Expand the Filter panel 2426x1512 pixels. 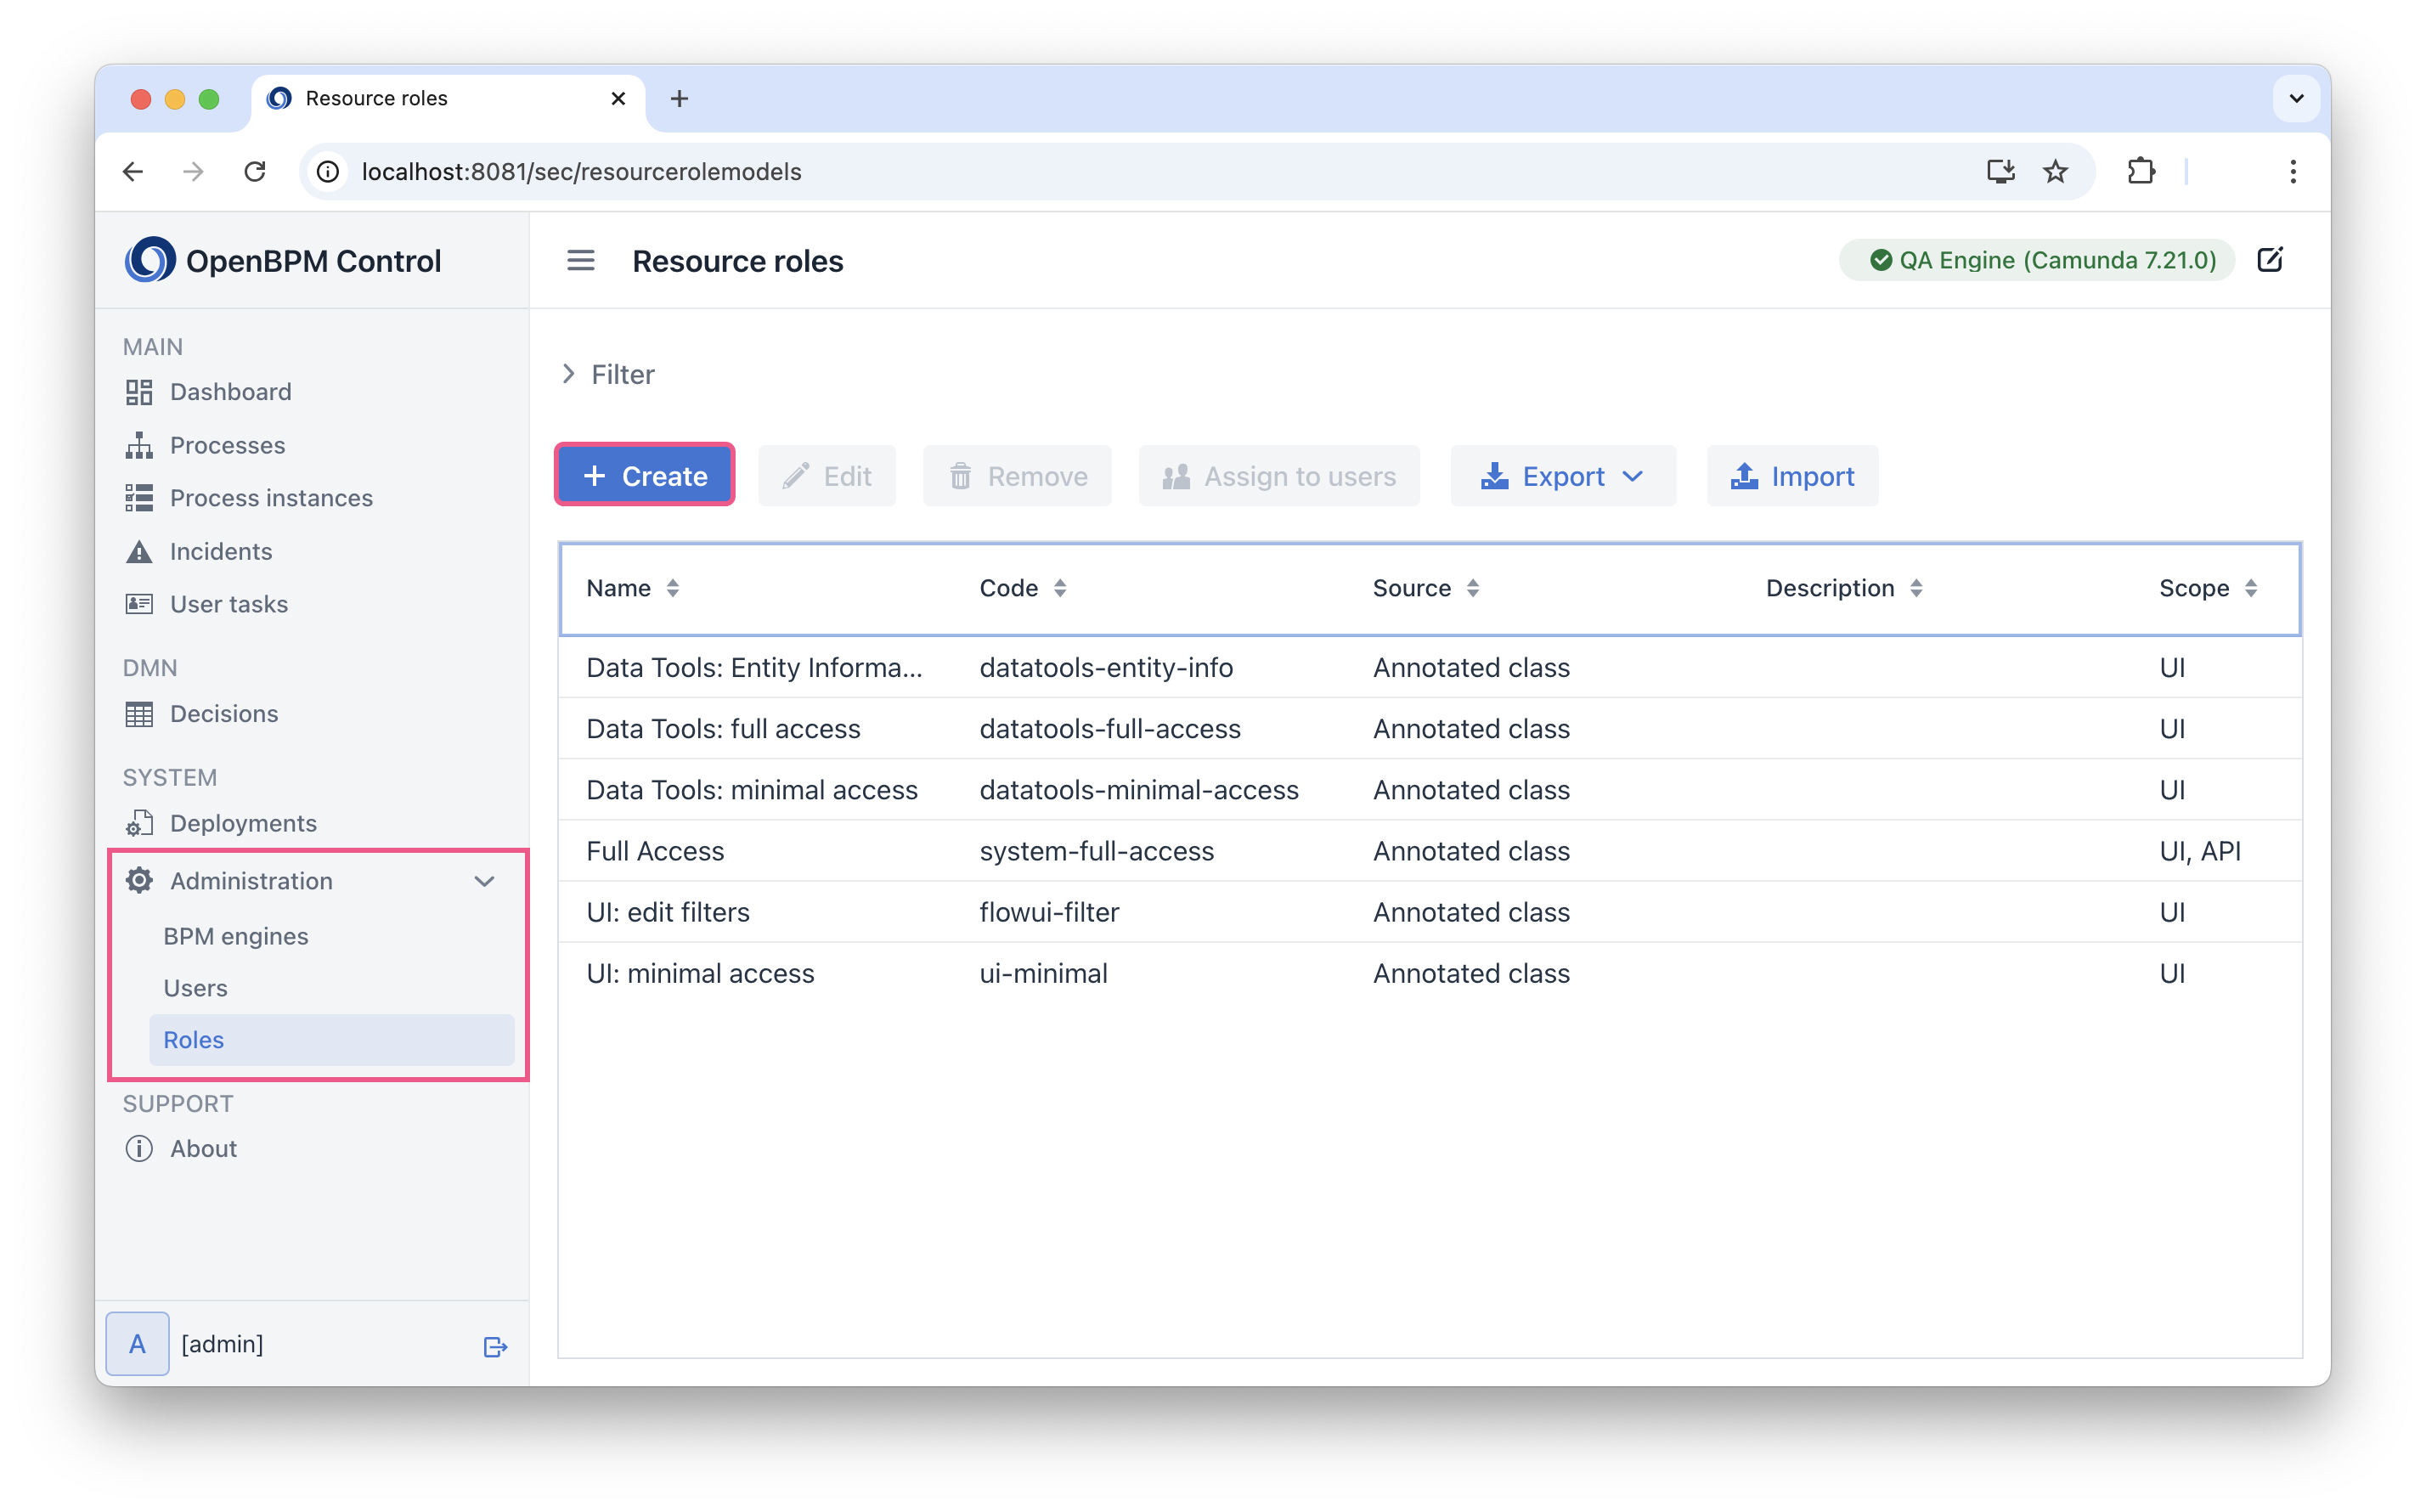pyautogui.click(x=607, y=374)
